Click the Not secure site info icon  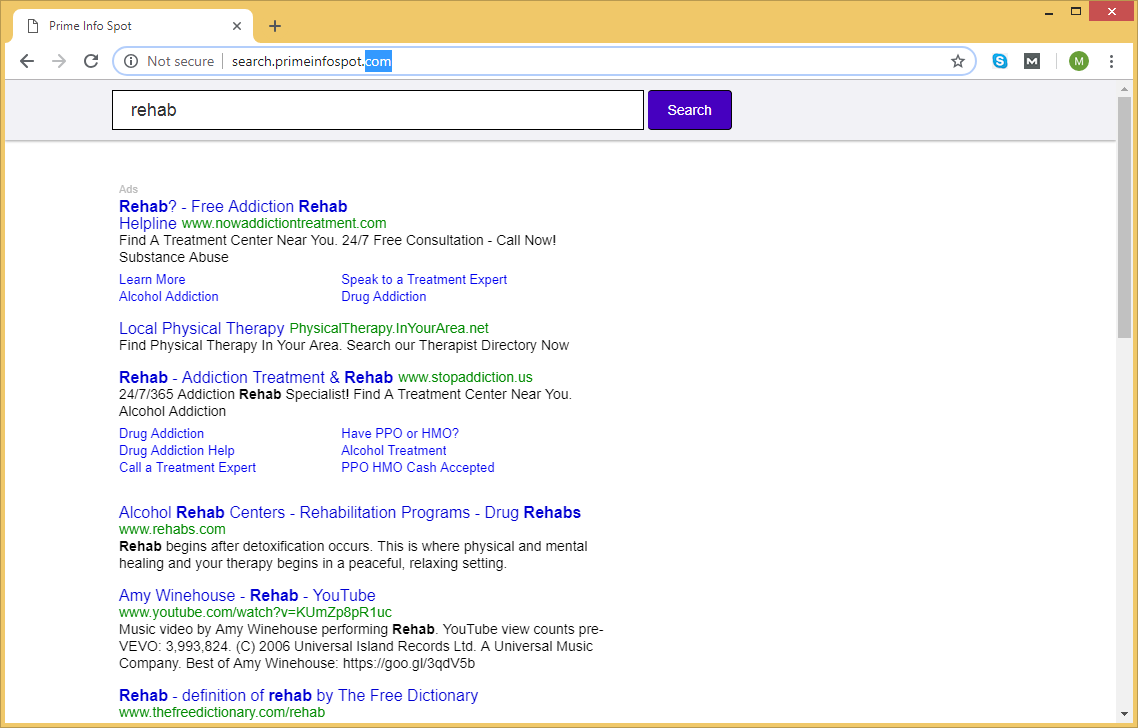point(130,61)
